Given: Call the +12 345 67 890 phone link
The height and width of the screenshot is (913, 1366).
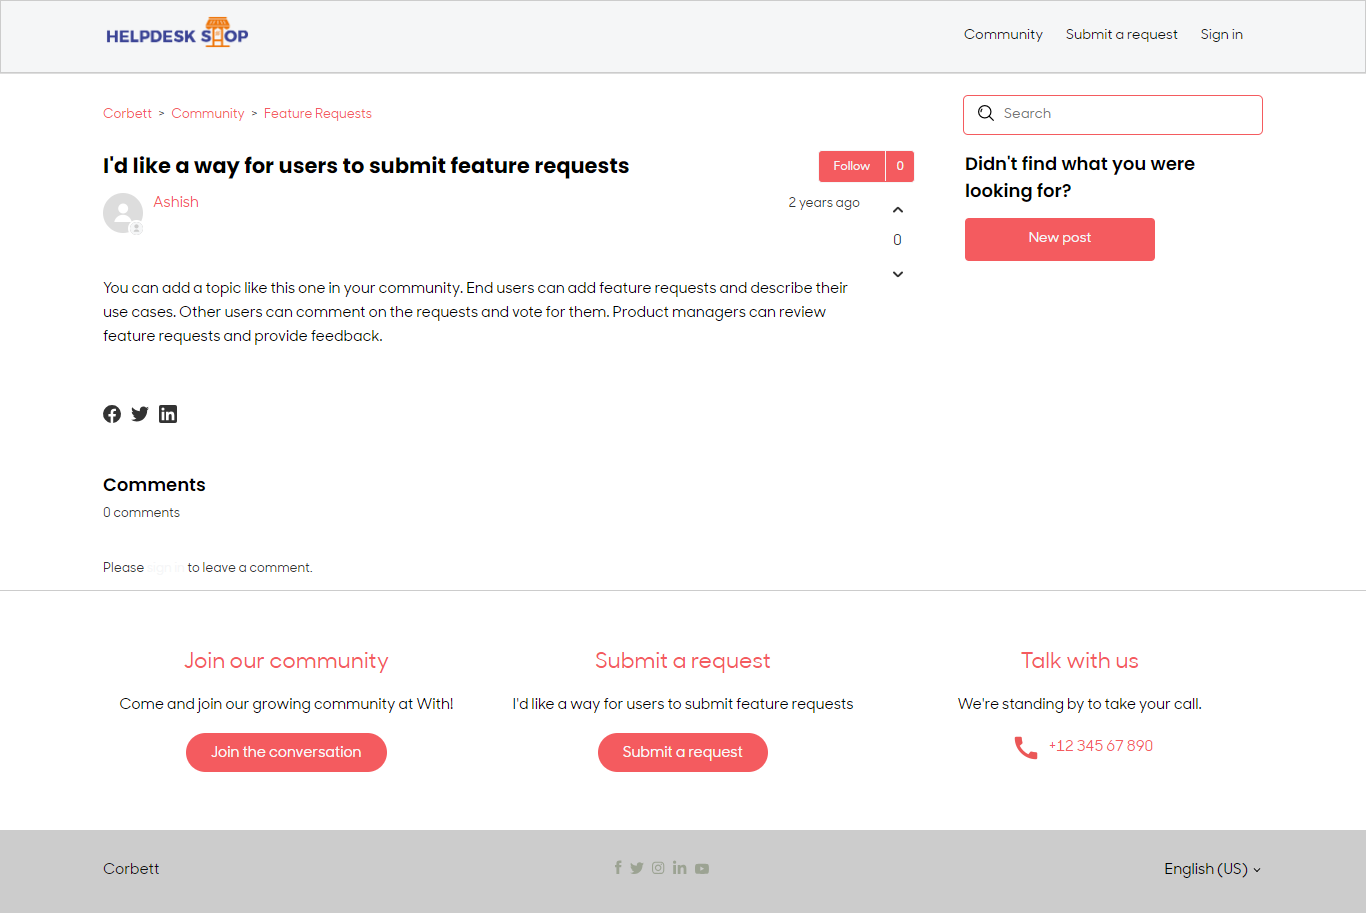Looking at the screenshot, I should pyautogui.click(x=1100, y=746).
